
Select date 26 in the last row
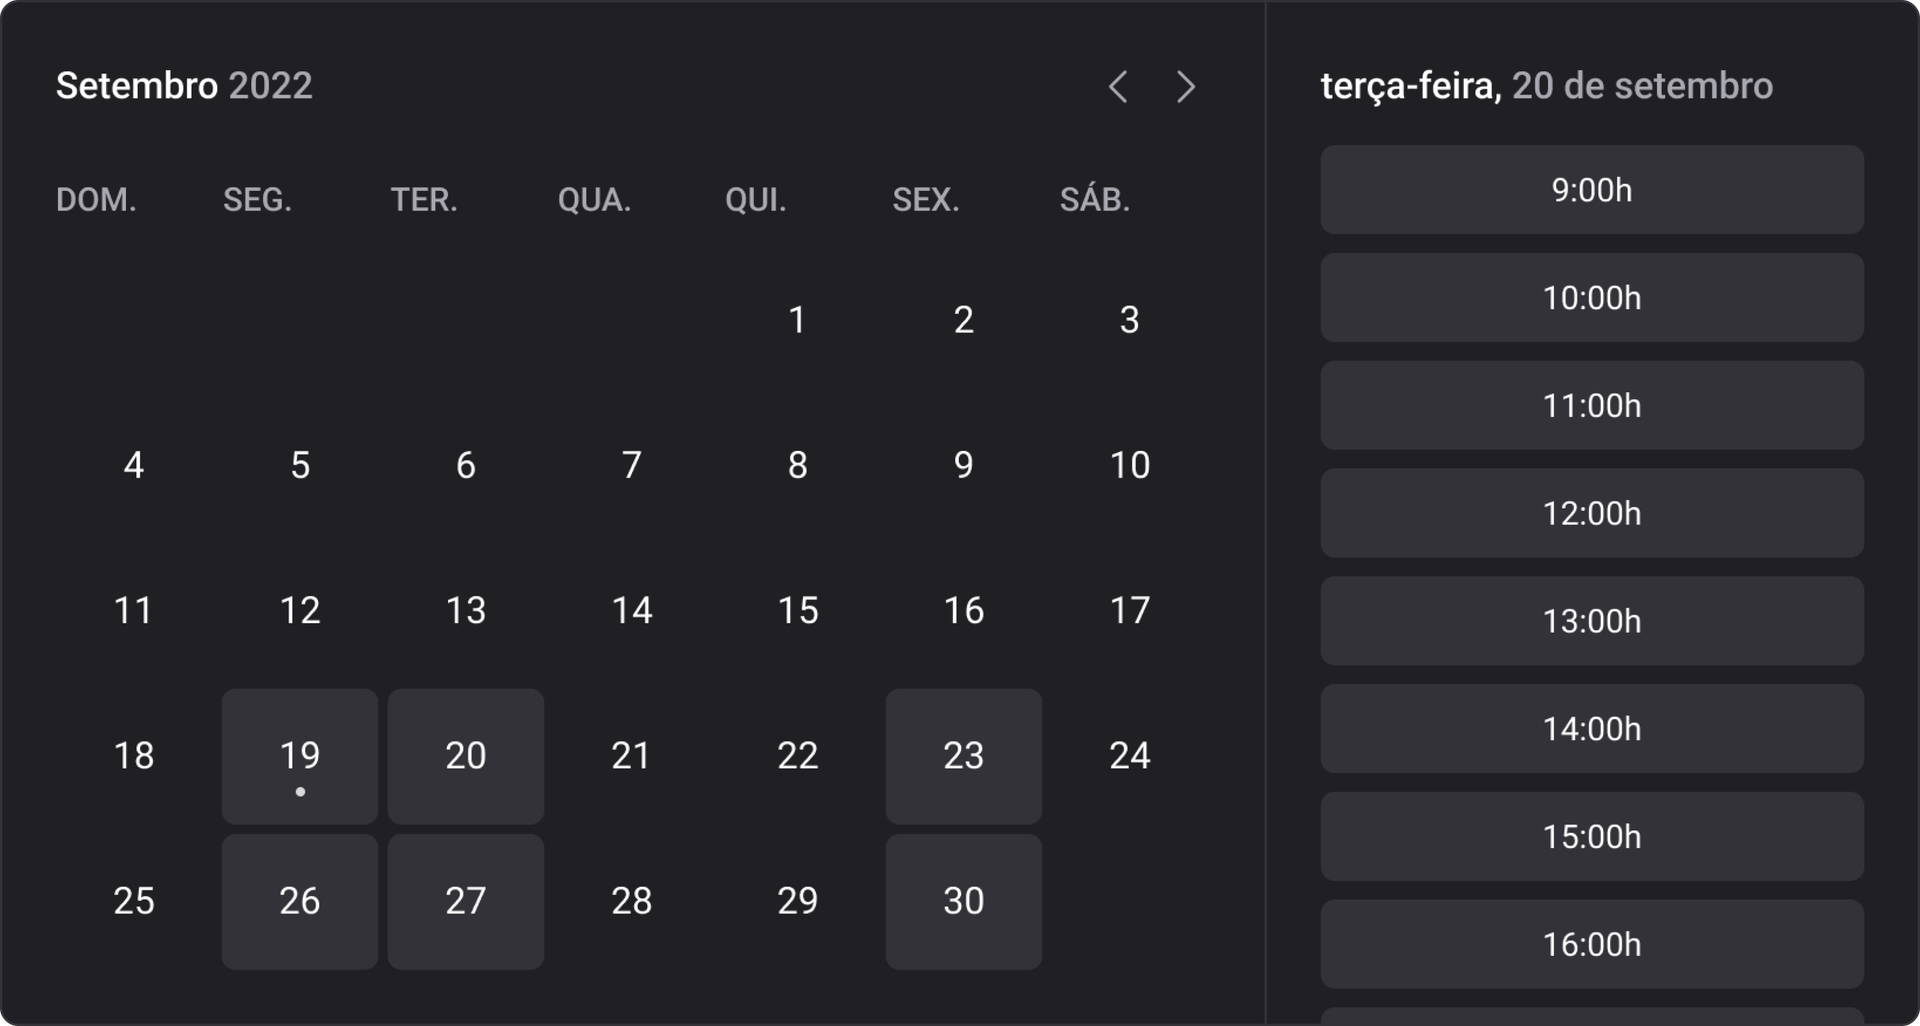tap(299, 901)
